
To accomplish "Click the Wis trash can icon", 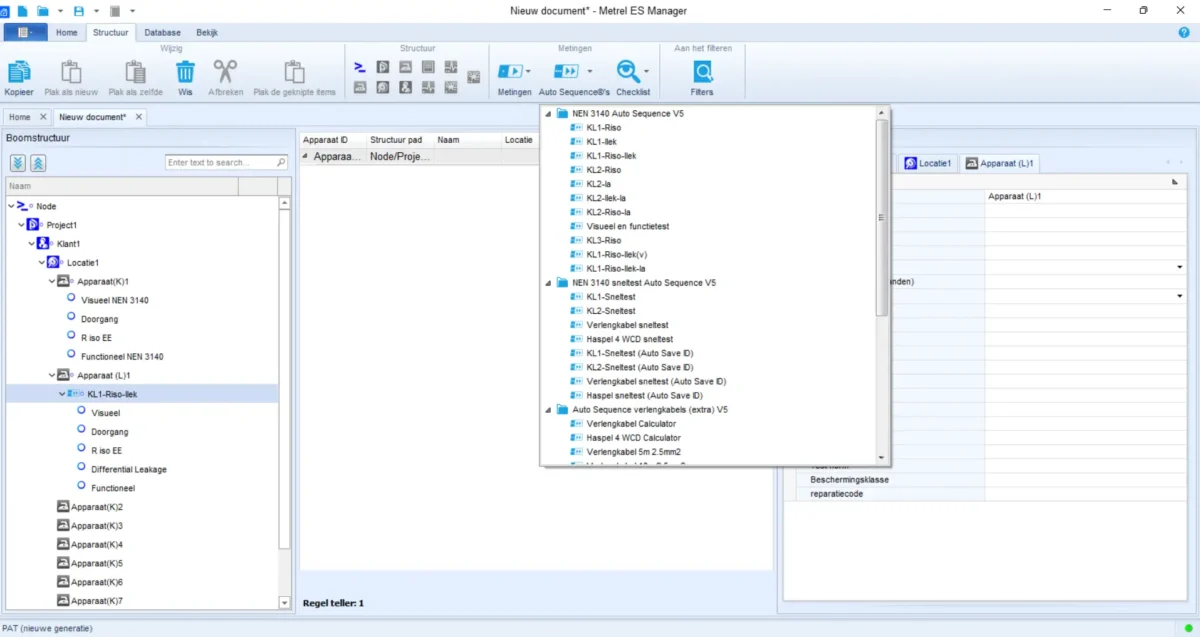I will pyautogui.click(x=185, y=73).
